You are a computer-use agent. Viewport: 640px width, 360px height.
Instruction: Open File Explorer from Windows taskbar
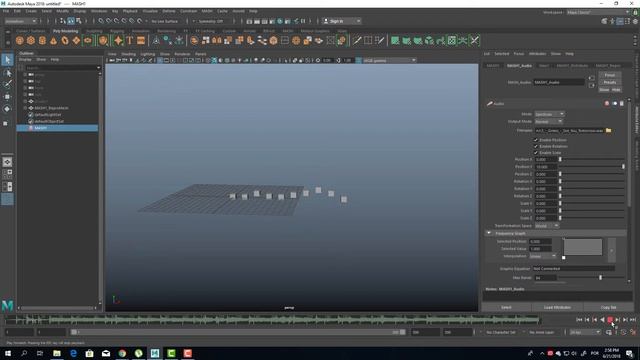(57, 353)
